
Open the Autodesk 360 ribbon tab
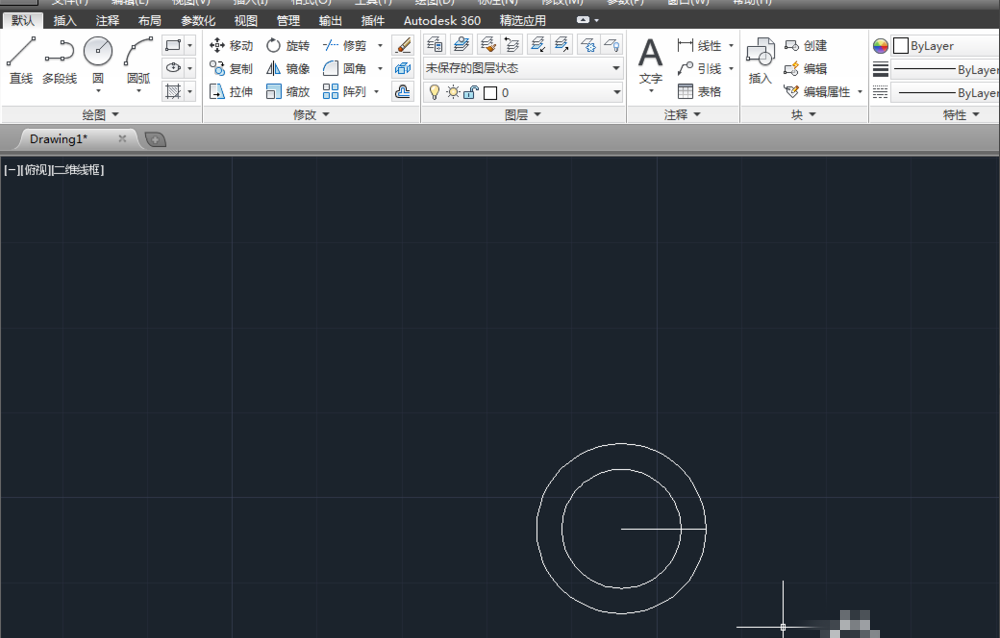[441, 20]
